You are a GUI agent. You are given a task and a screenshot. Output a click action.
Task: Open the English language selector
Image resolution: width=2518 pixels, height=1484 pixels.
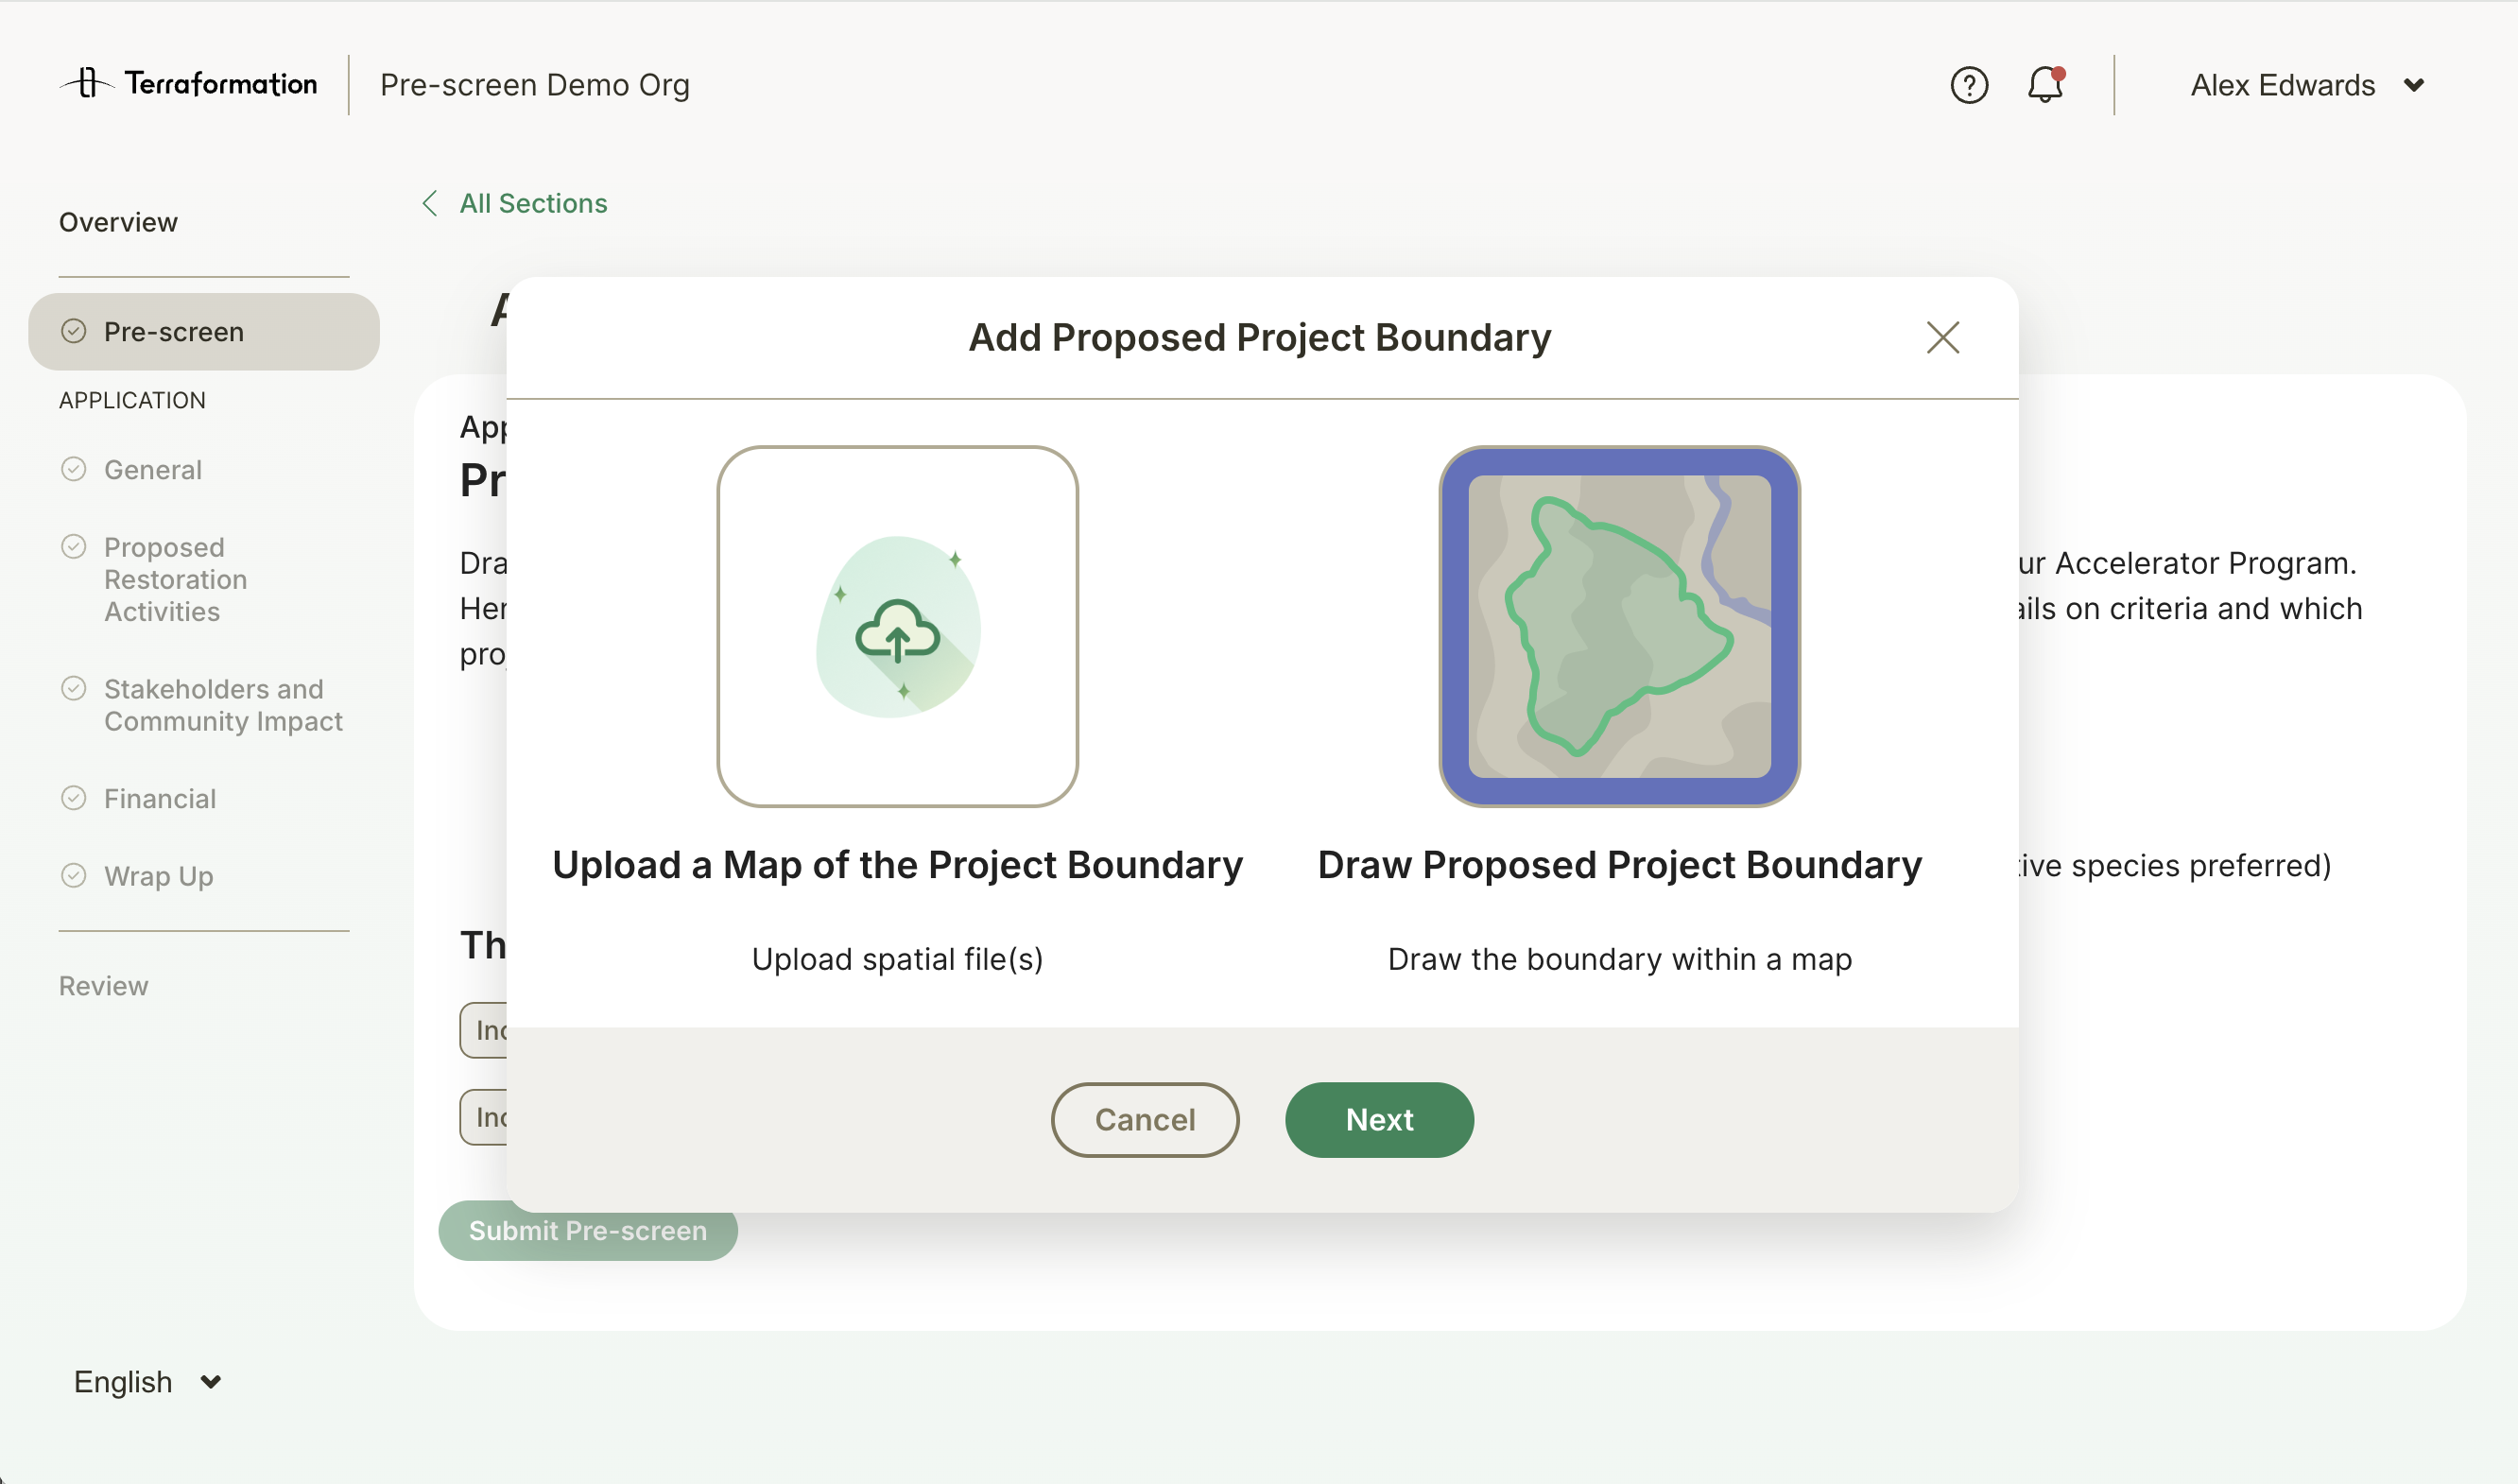pyautogui.click(x=146, y=1381)
